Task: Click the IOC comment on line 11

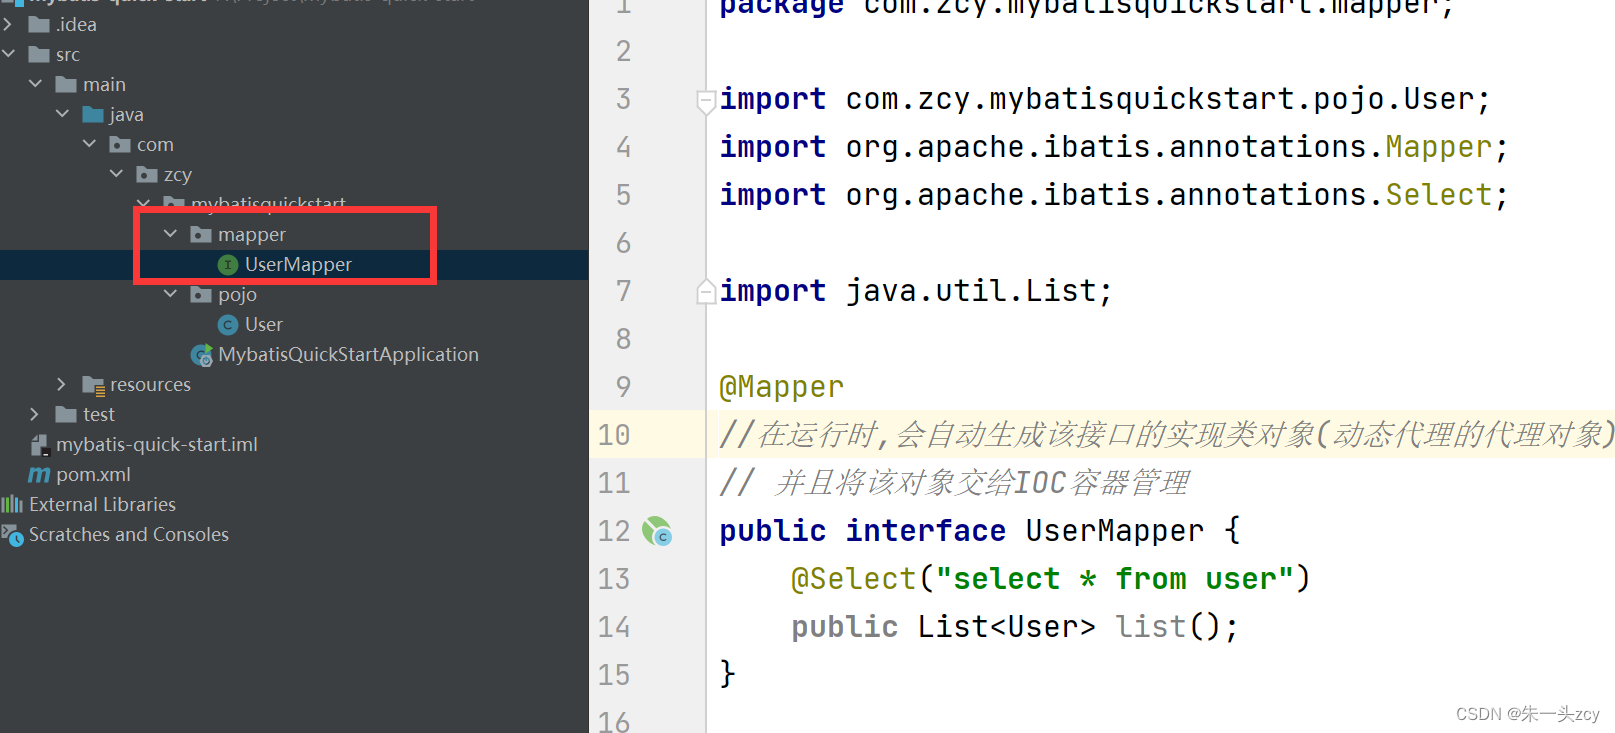Action: (x=955, y=483)
